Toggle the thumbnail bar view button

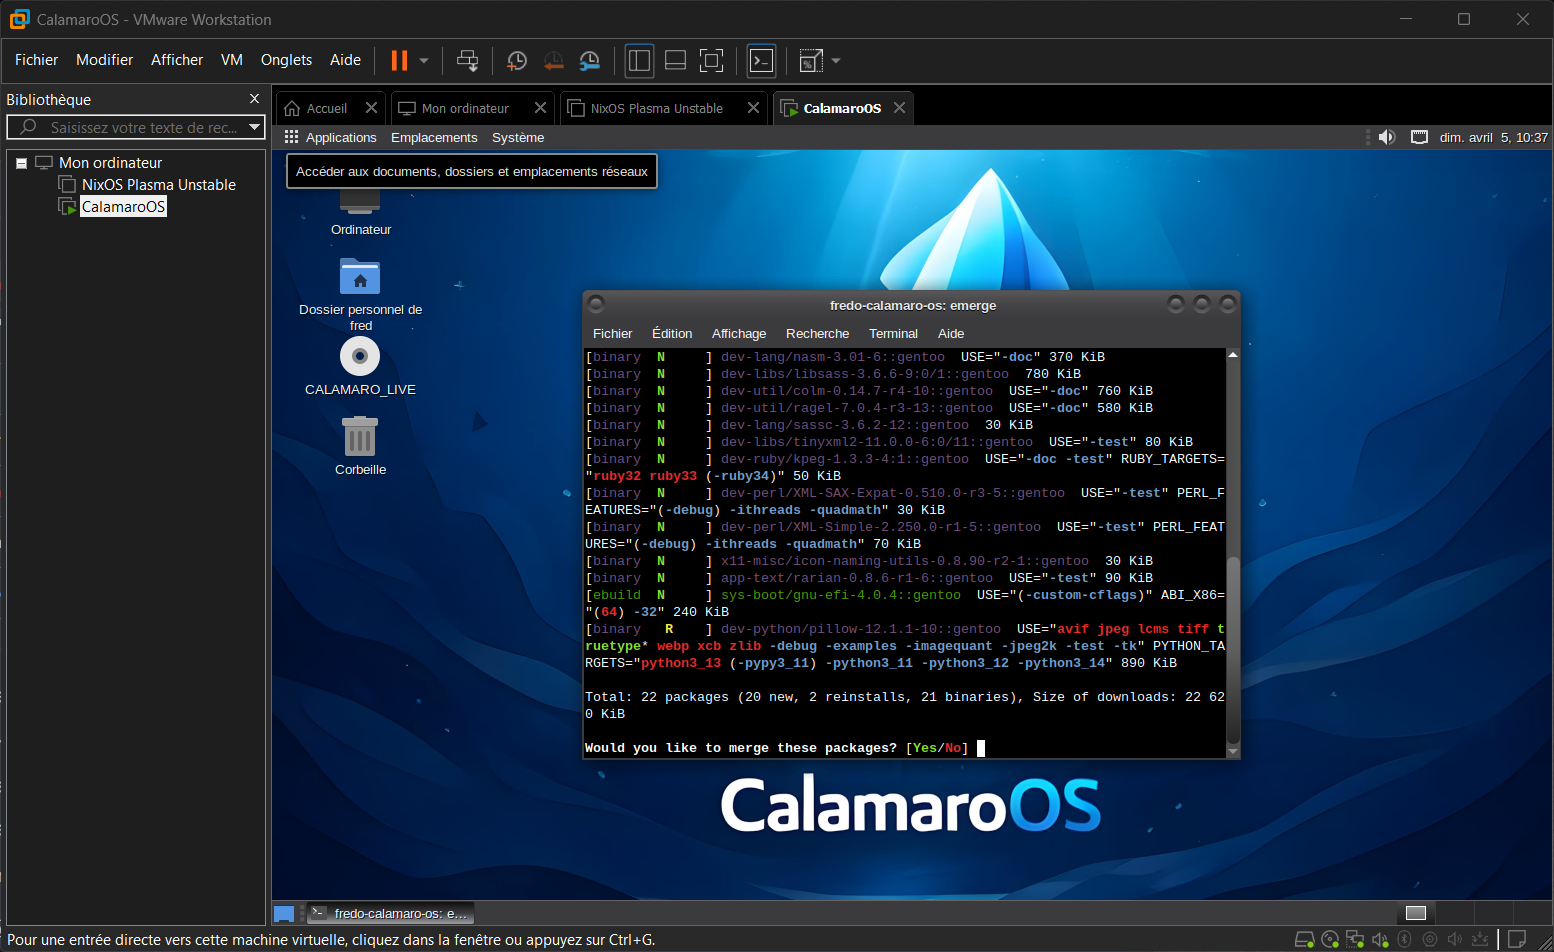675,61
